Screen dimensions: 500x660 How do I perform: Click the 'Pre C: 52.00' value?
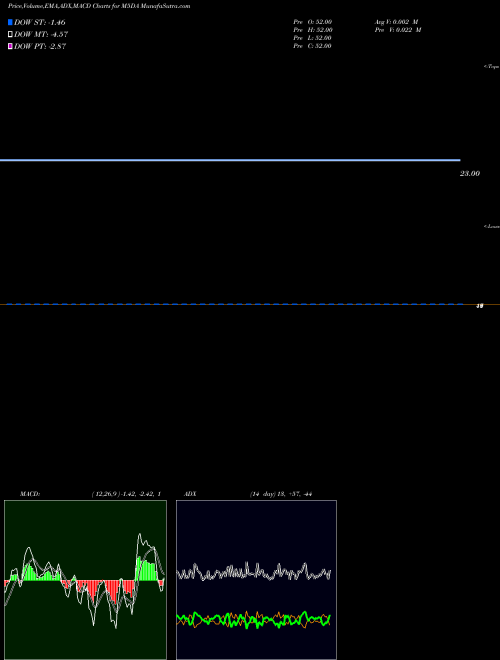point(312,46)
